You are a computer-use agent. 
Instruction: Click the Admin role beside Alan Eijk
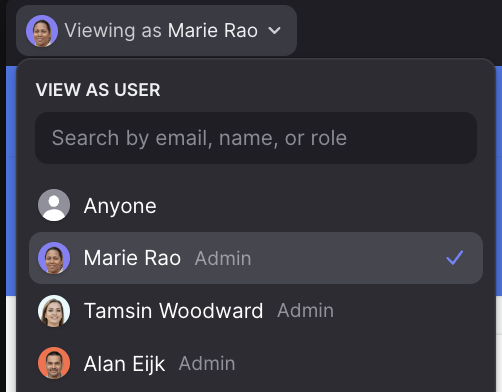(207, 363)
